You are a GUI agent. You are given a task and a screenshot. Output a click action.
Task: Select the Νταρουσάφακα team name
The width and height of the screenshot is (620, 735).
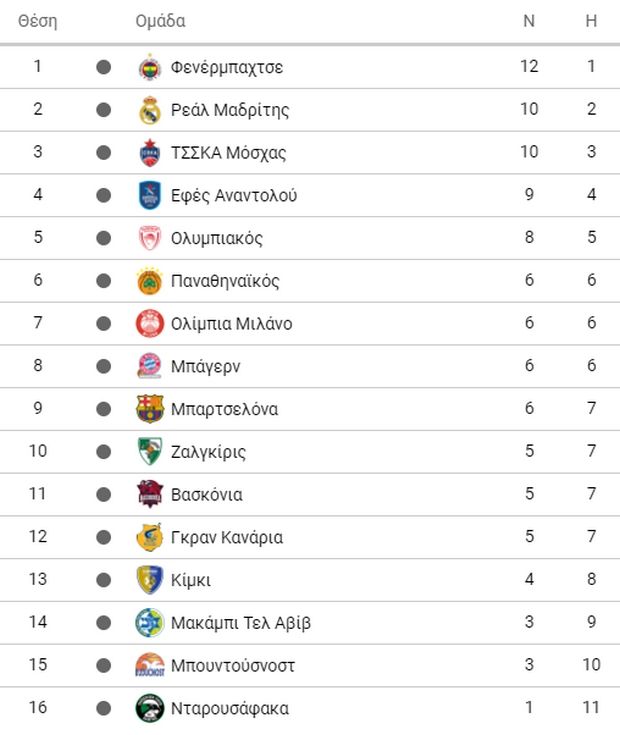point(230,708)
